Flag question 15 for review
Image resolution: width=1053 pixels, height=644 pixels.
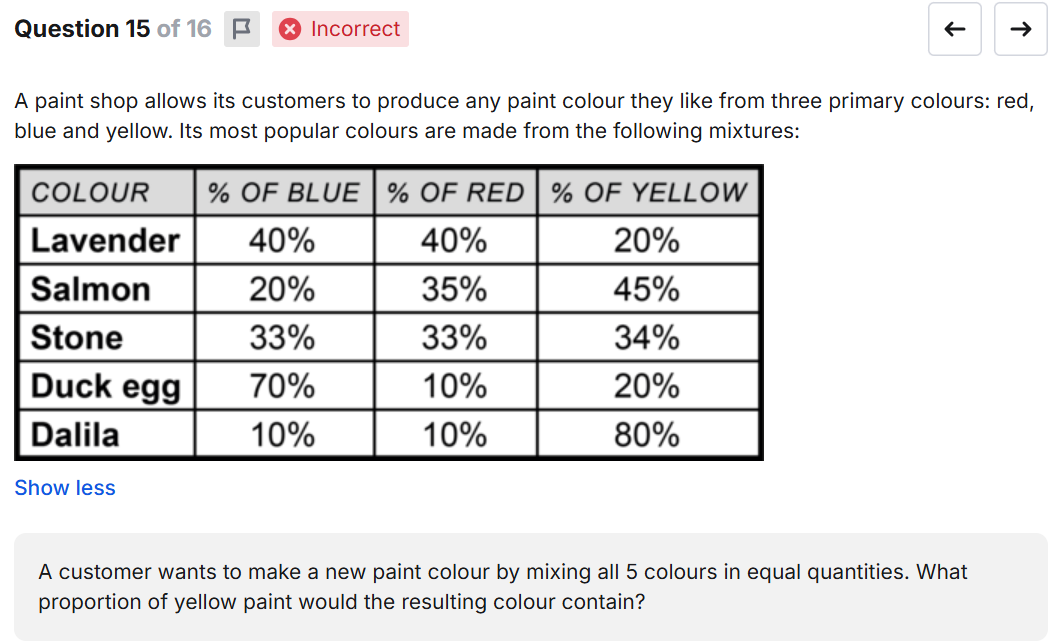point(240,29)
